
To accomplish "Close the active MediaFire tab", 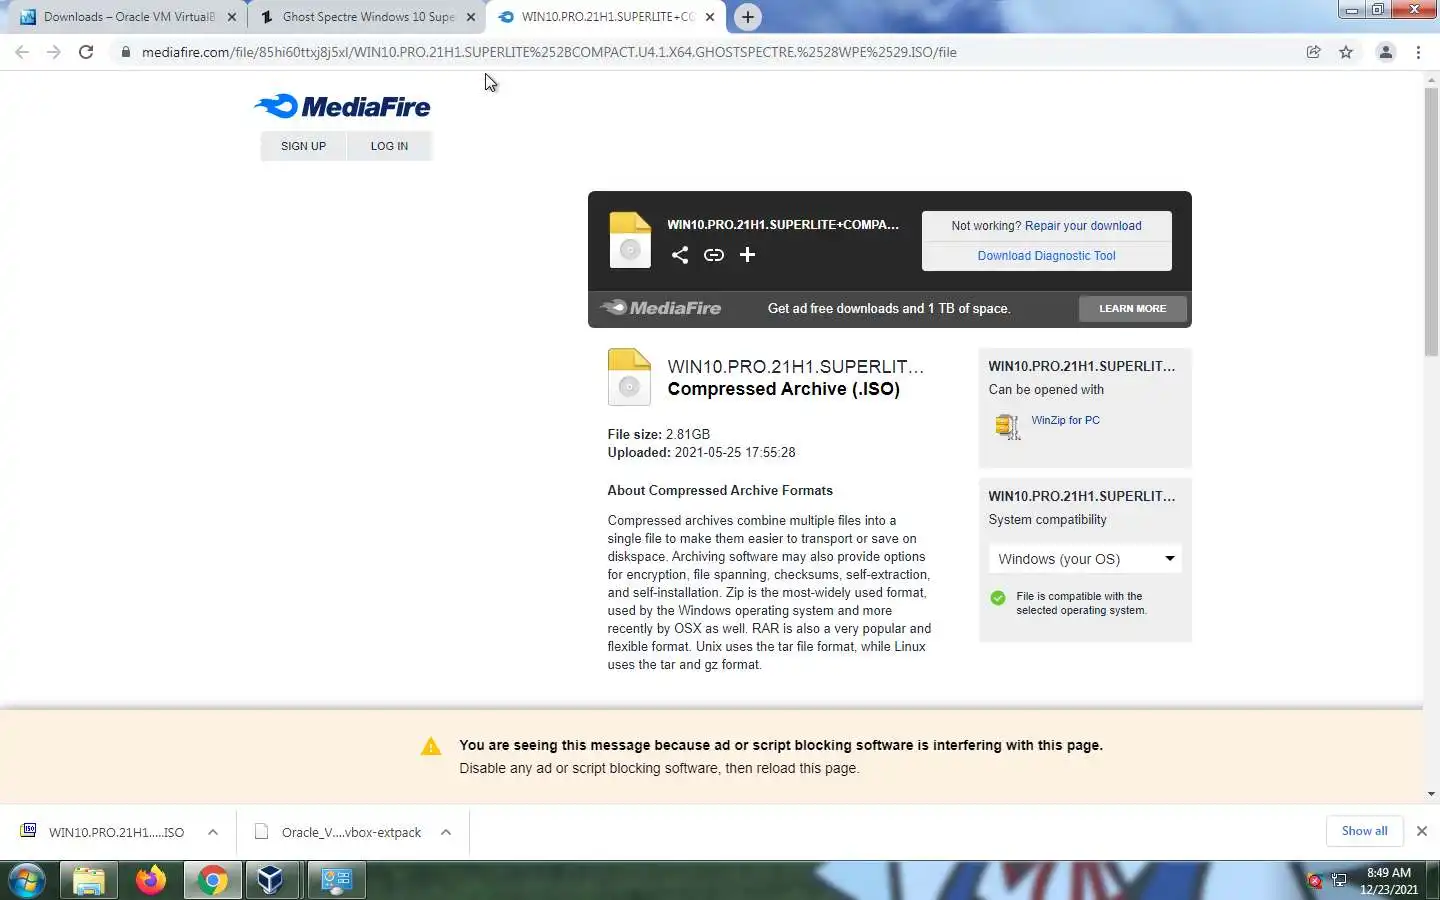I will (710, 17).
